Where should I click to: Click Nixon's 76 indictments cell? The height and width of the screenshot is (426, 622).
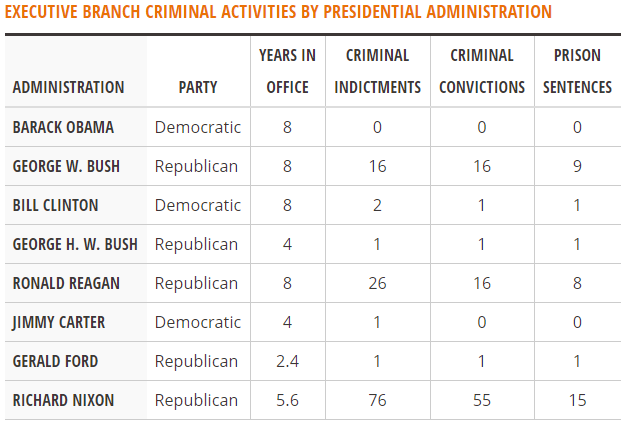[x=378, y=400]
